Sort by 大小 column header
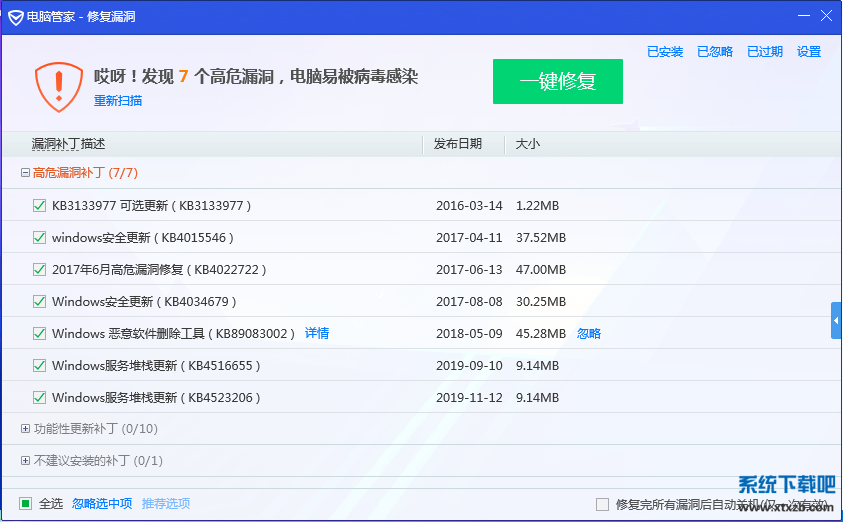 click(x=527, y=144)
